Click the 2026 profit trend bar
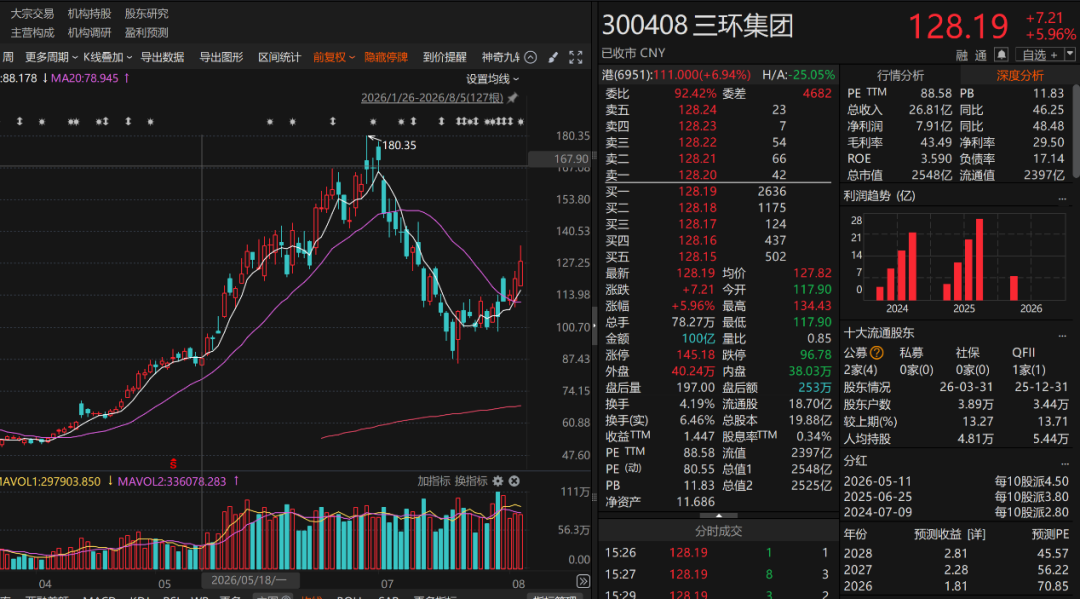Viewport: 1080px width, 599px height. point(1014,288)
